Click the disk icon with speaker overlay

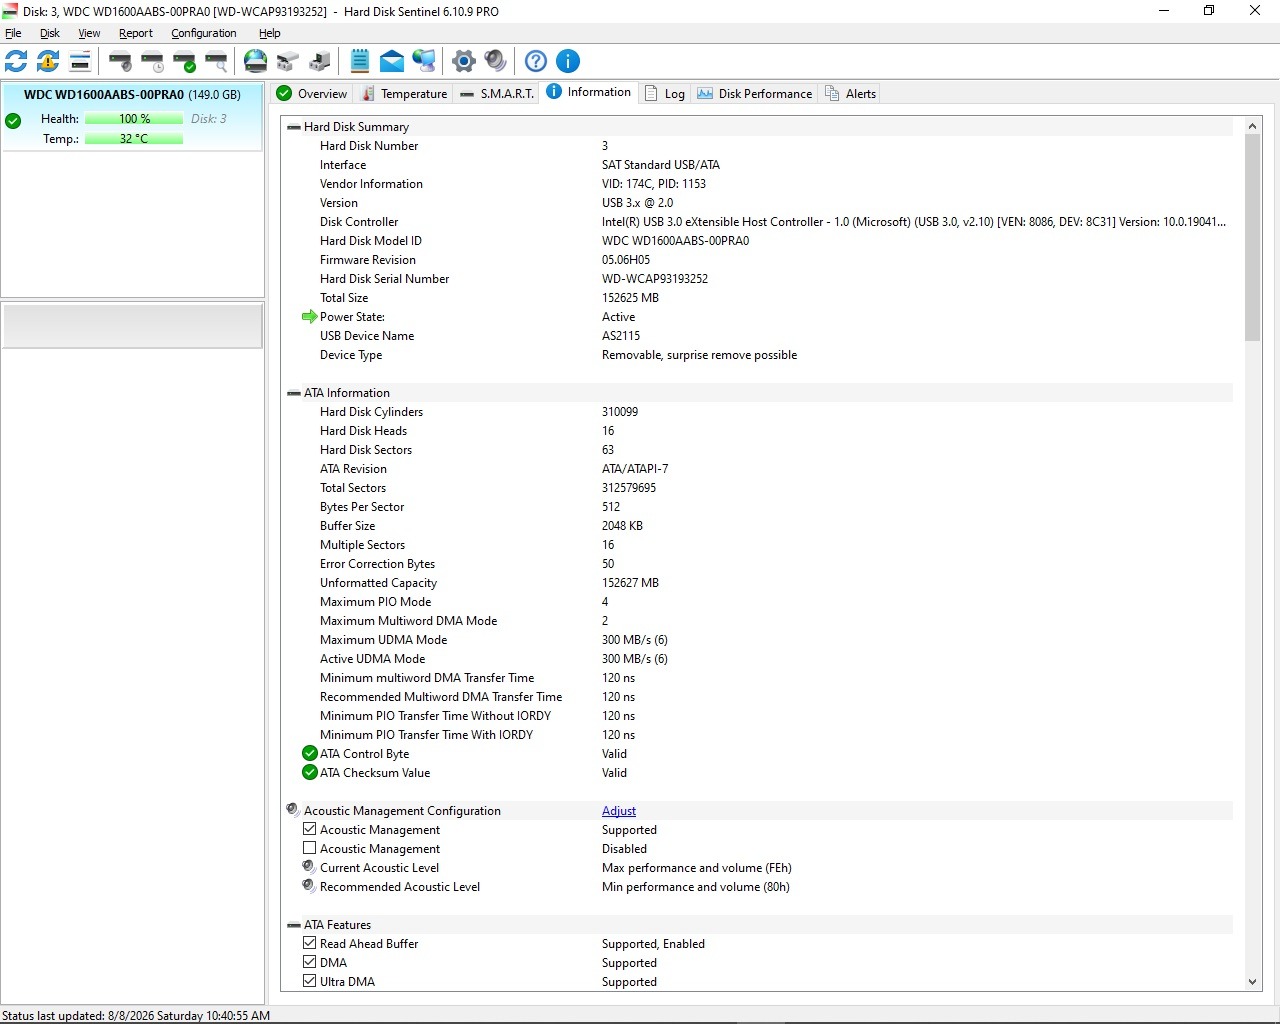120,61
